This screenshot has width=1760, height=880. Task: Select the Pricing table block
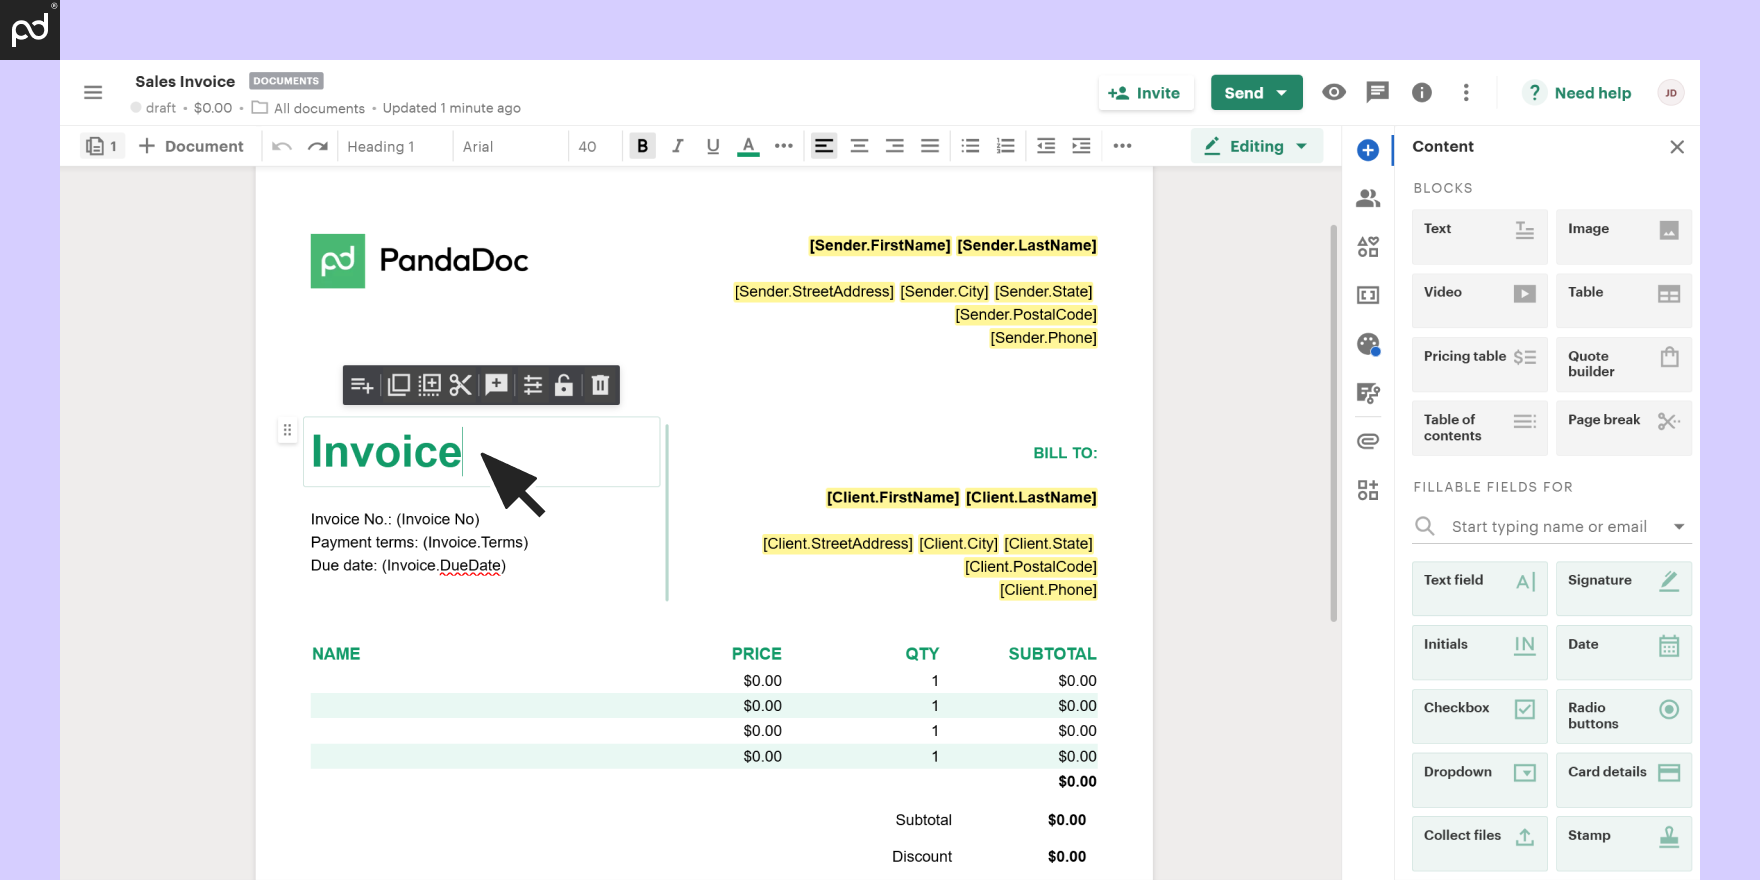tap(1480, 364)
